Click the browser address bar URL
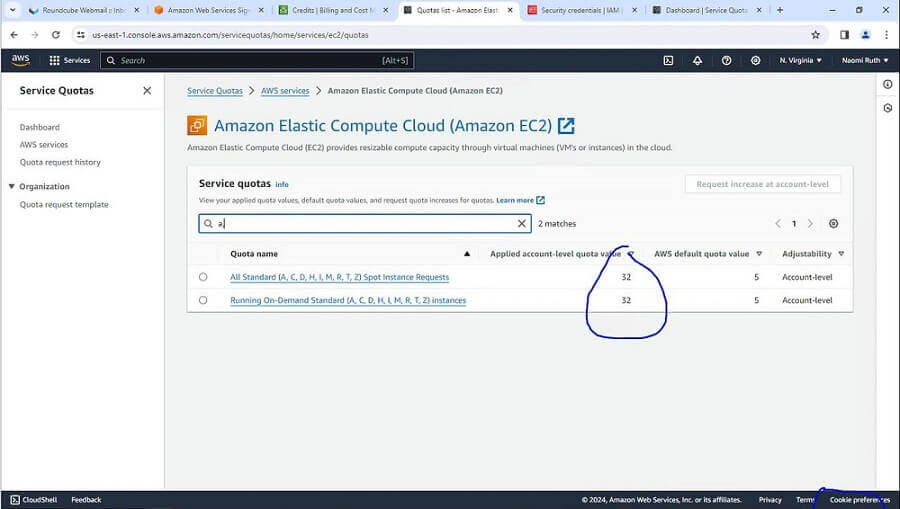Image resolution: width=900 pixels, height=509 pixels. [x=230, y=35]
